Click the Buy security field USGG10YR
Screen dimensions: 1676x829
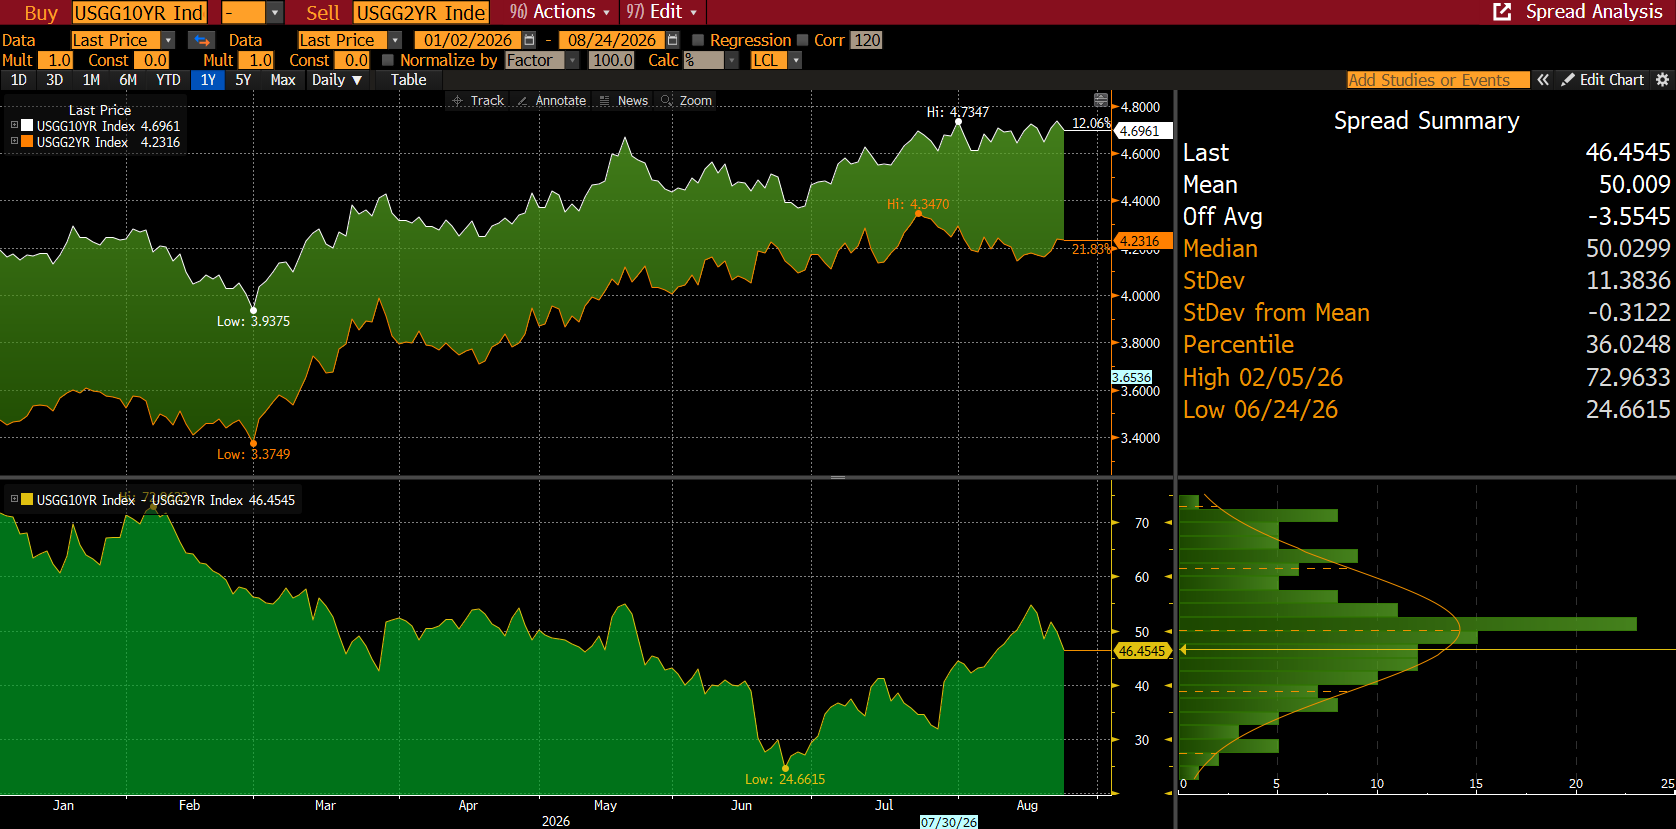pos(139,12)
